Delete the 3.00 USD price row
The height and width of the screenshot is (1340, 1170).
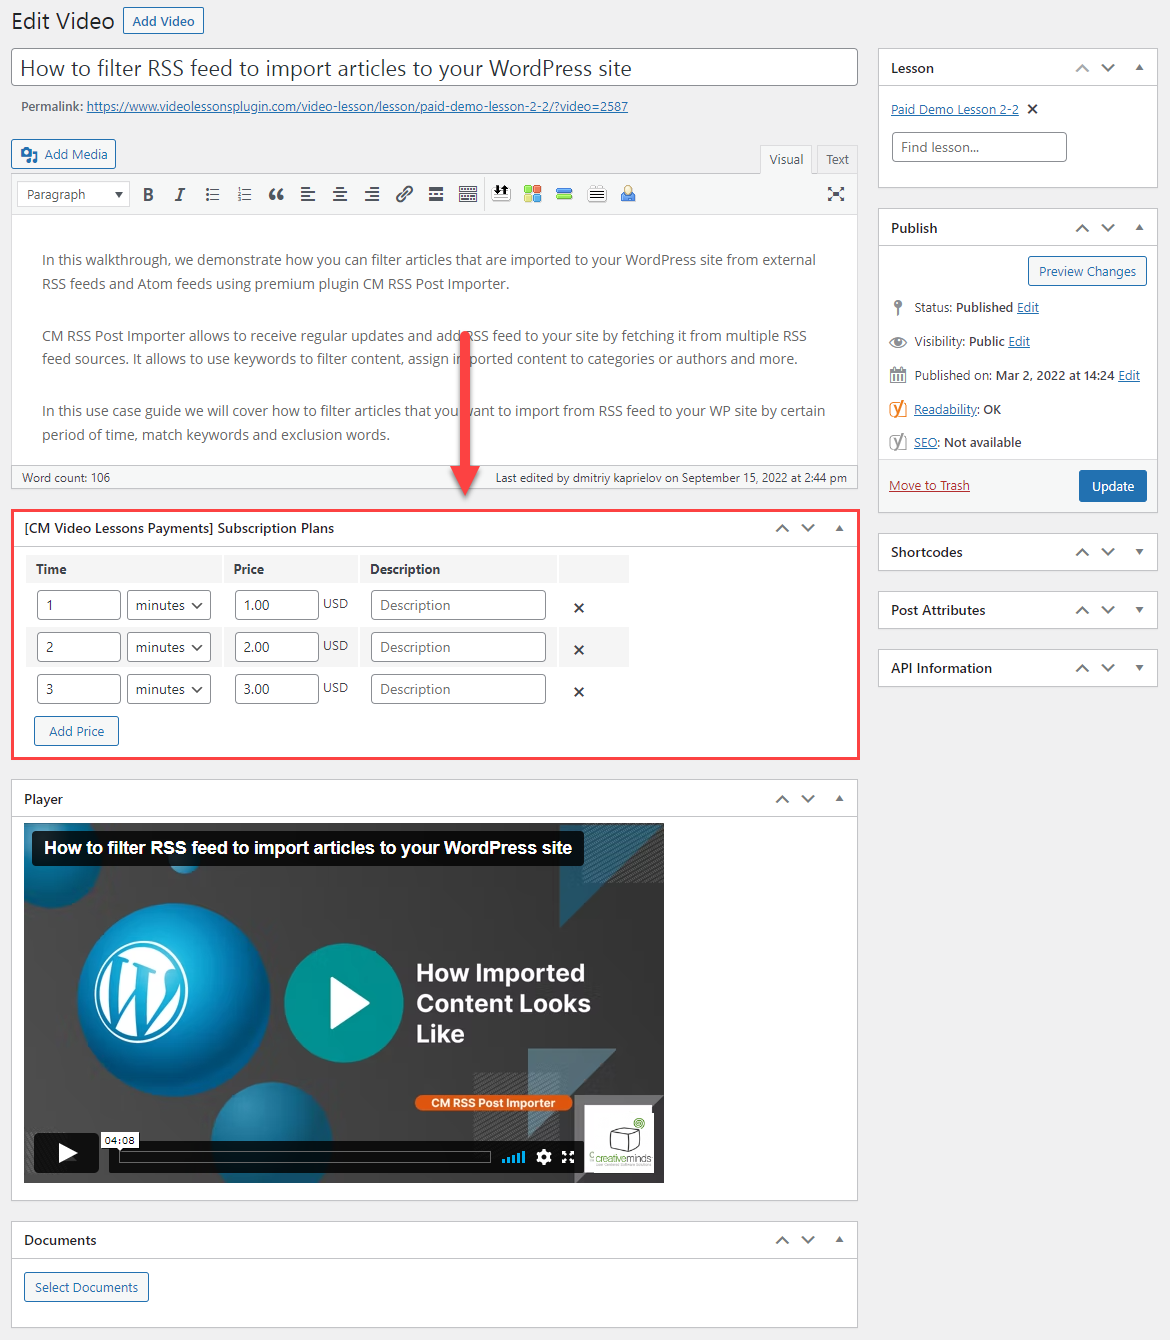click(579, 692)
